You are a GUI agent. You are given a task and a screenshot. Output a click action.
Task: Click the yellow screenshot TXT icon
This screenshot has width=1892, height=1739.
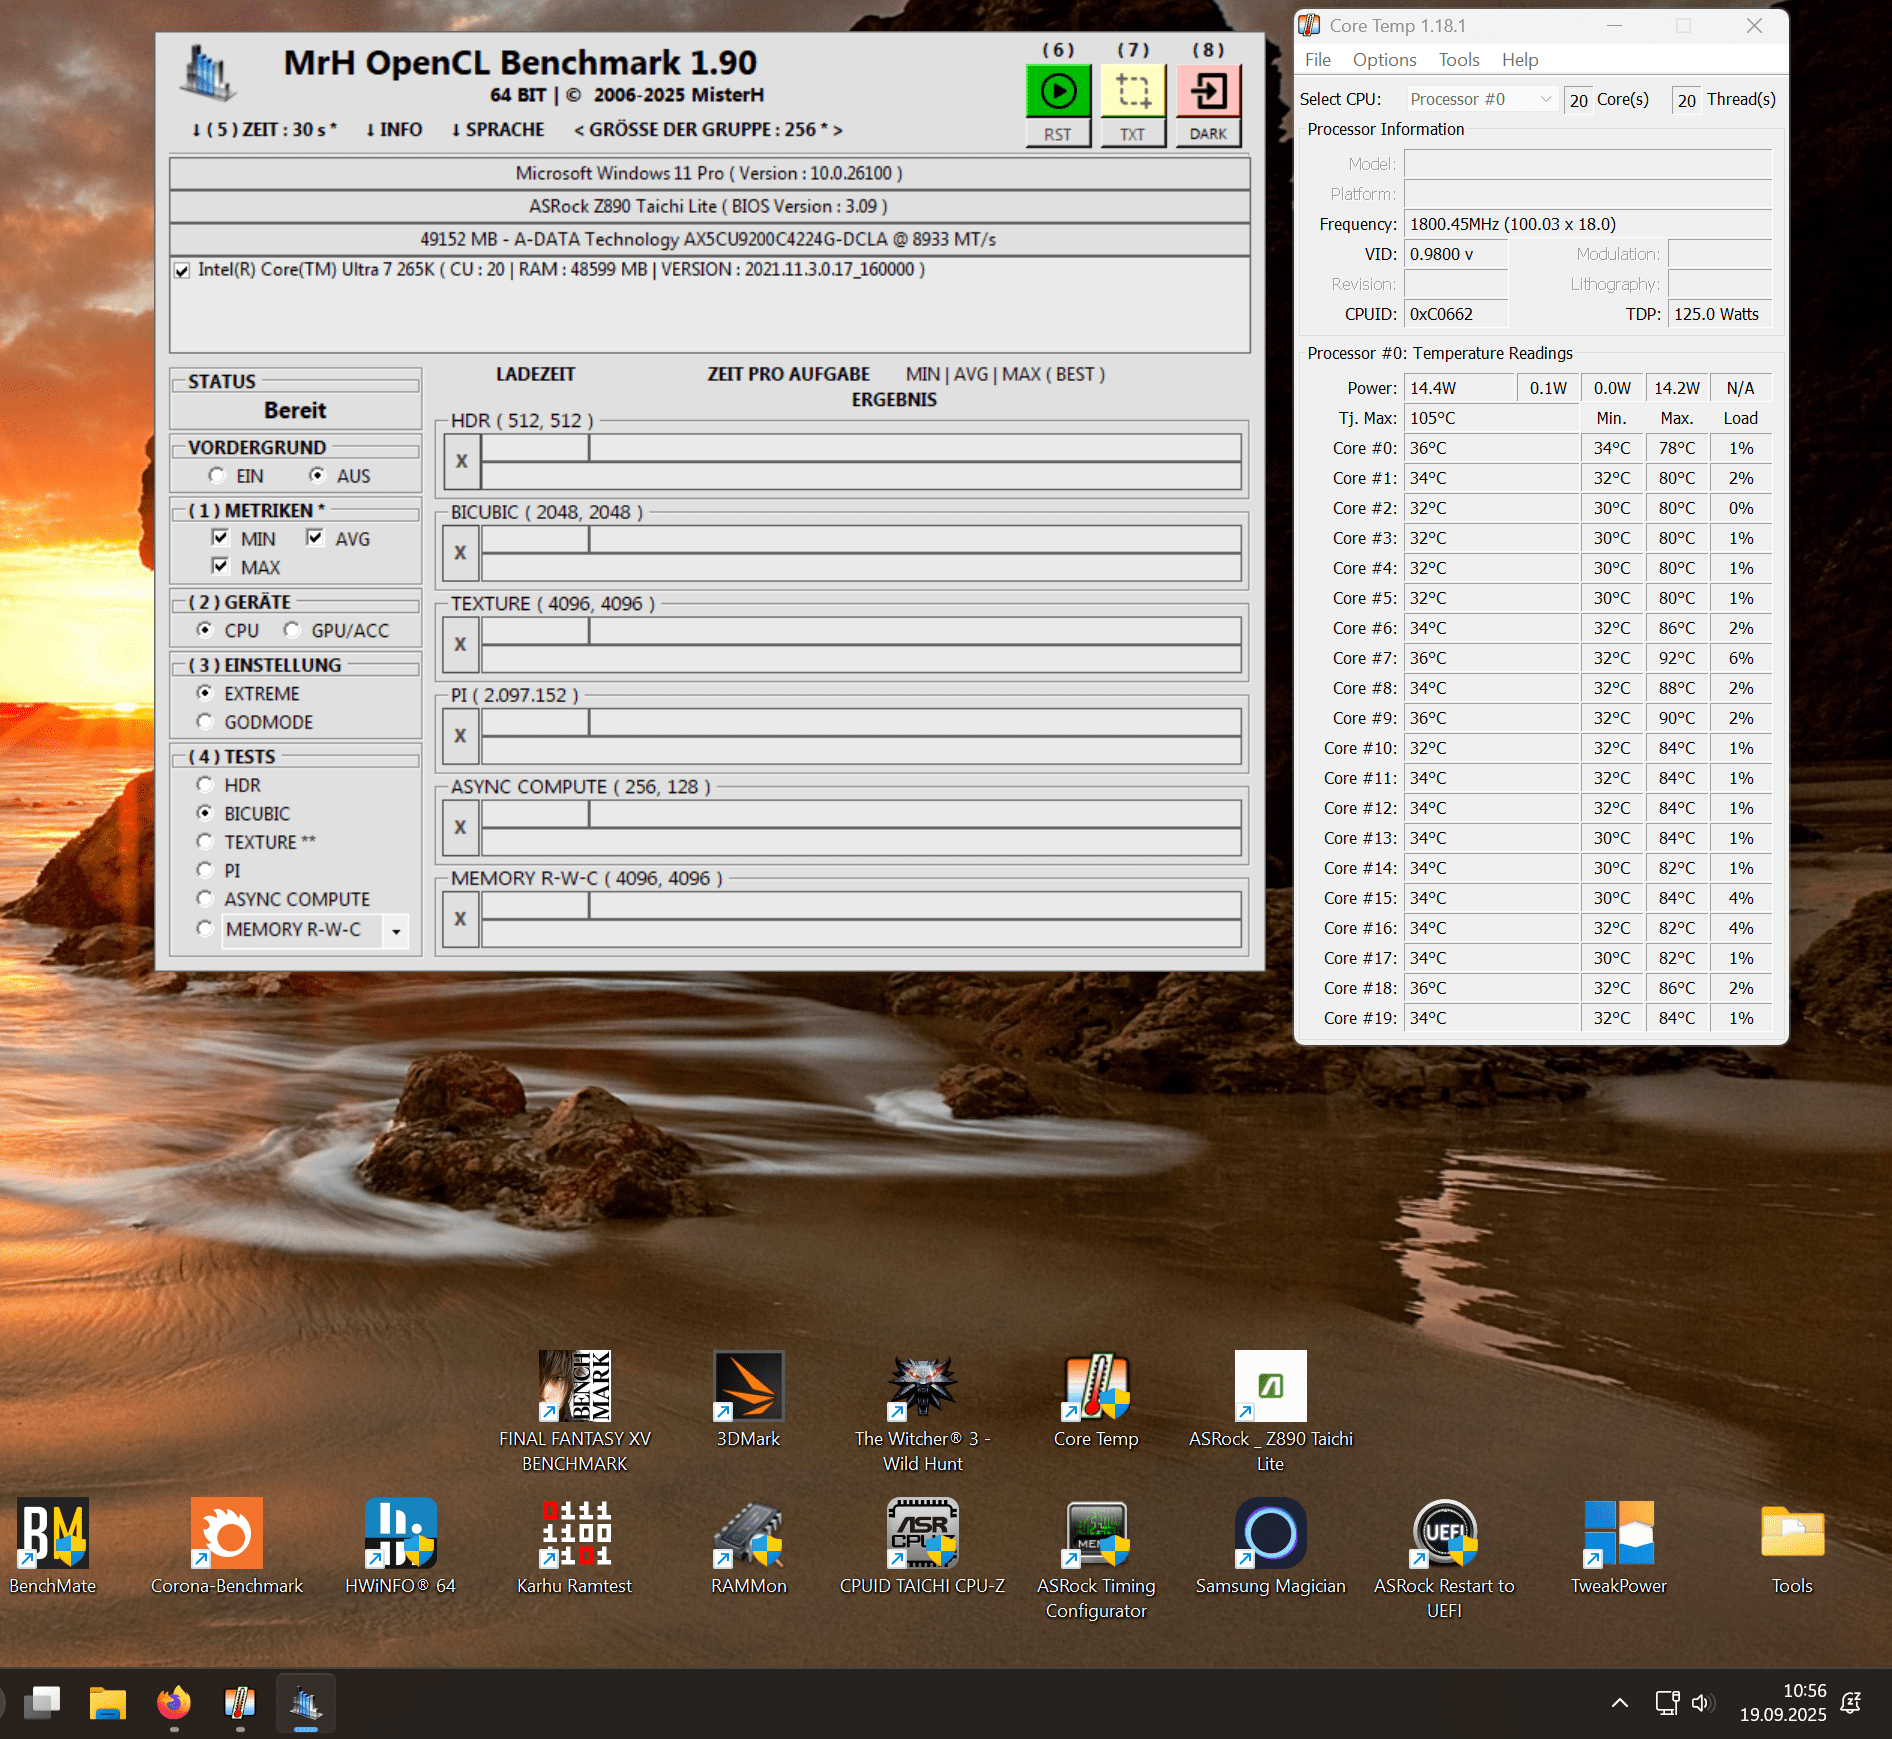click(1133, 92)
